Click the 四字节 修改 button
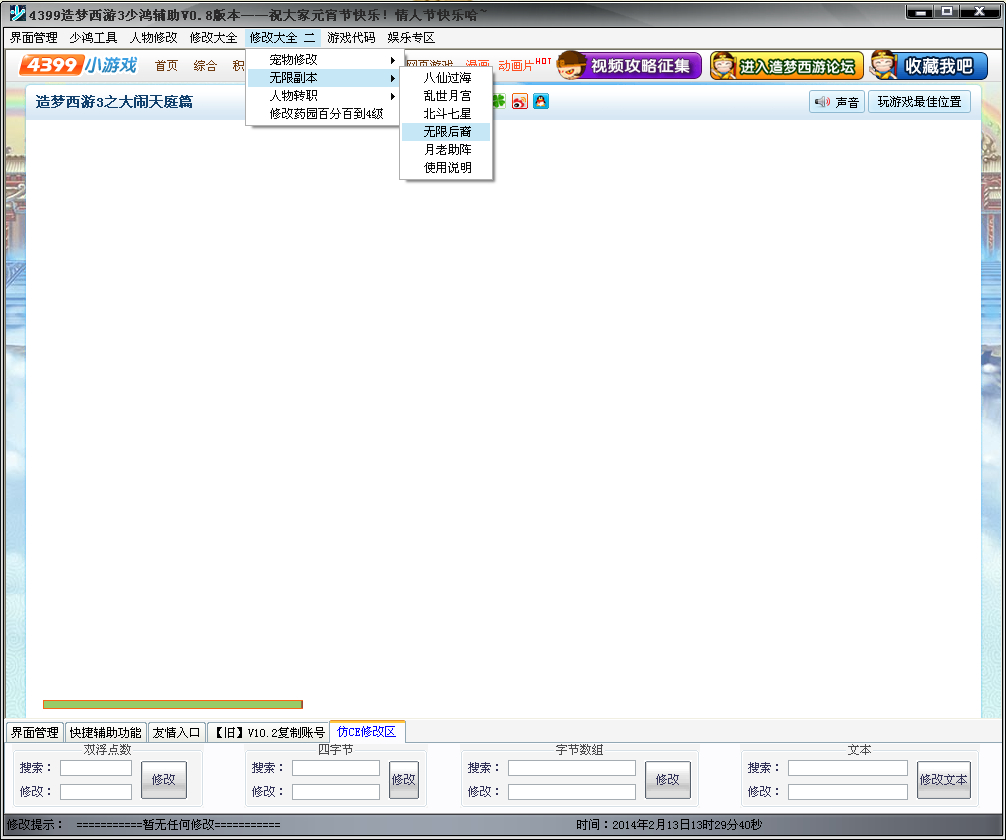The width and height of the screenshot is (1006, 840). point(404,780)
